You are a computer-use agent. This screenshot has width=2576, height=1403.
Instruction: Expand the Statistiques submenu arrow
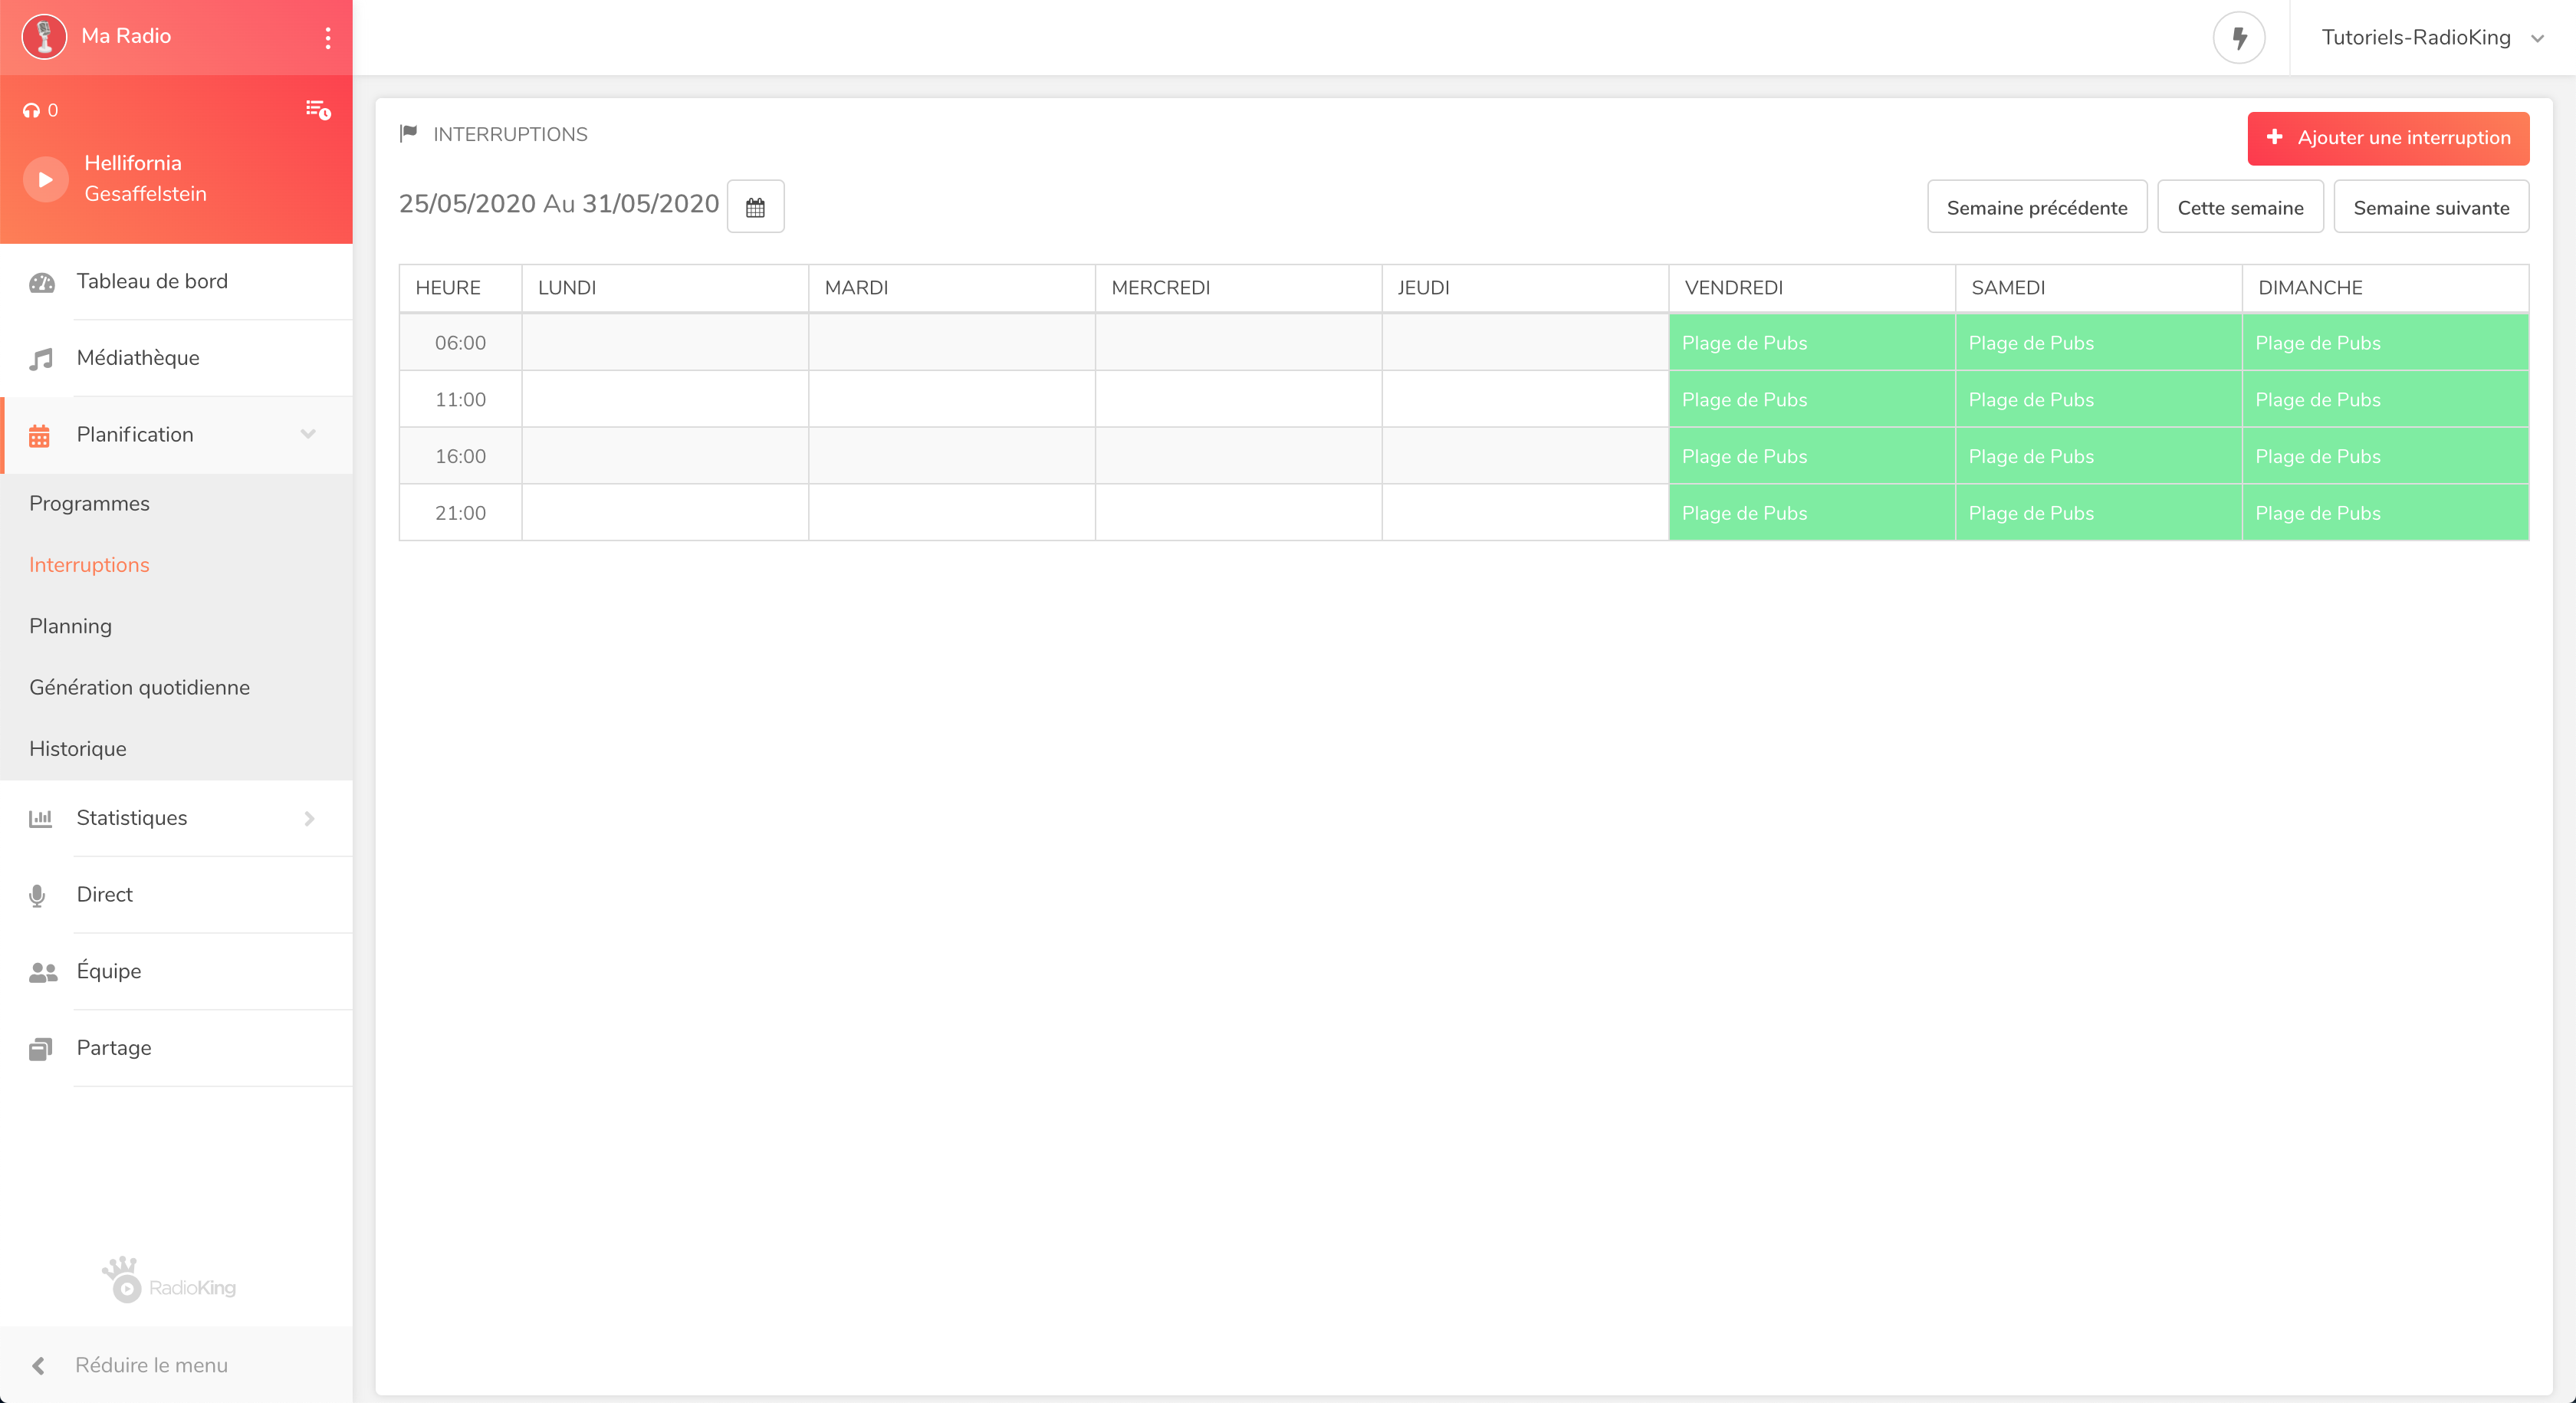click(309, 819)
